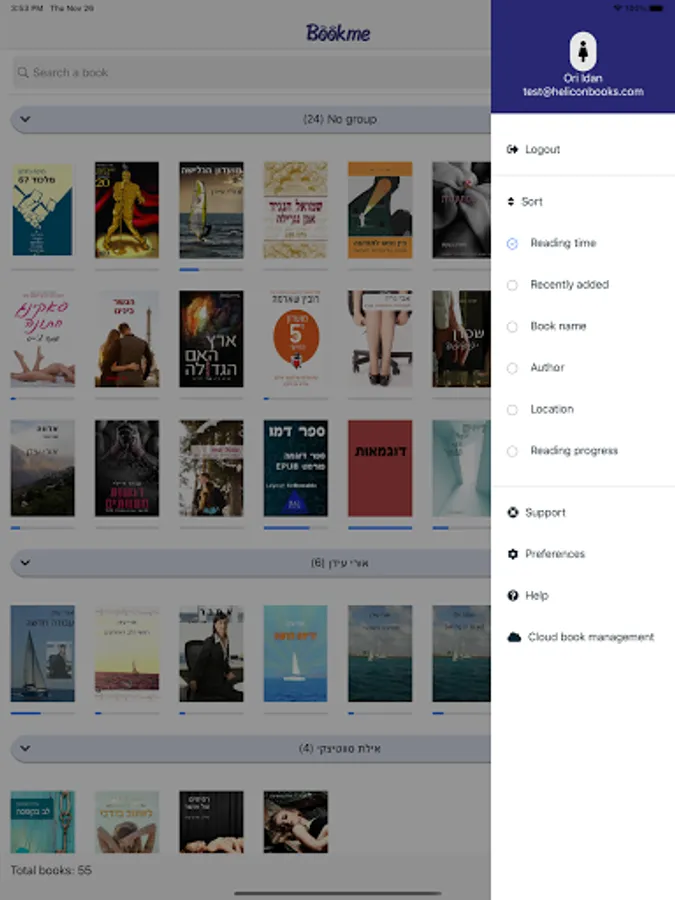
Task: Open the couple at Eiffel tower cover
Action: click(127, 339)
